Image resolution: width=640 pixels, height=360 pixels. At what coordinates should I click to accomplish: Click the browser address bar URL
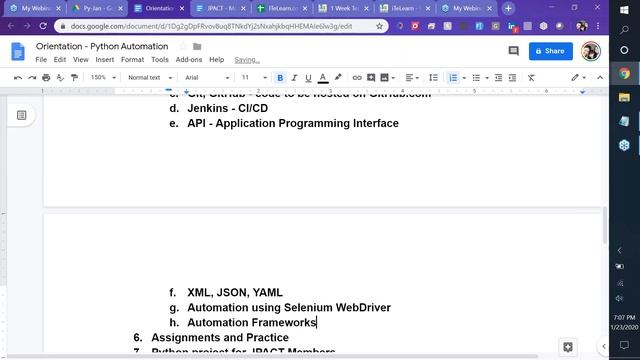click(x=211, y=26)
